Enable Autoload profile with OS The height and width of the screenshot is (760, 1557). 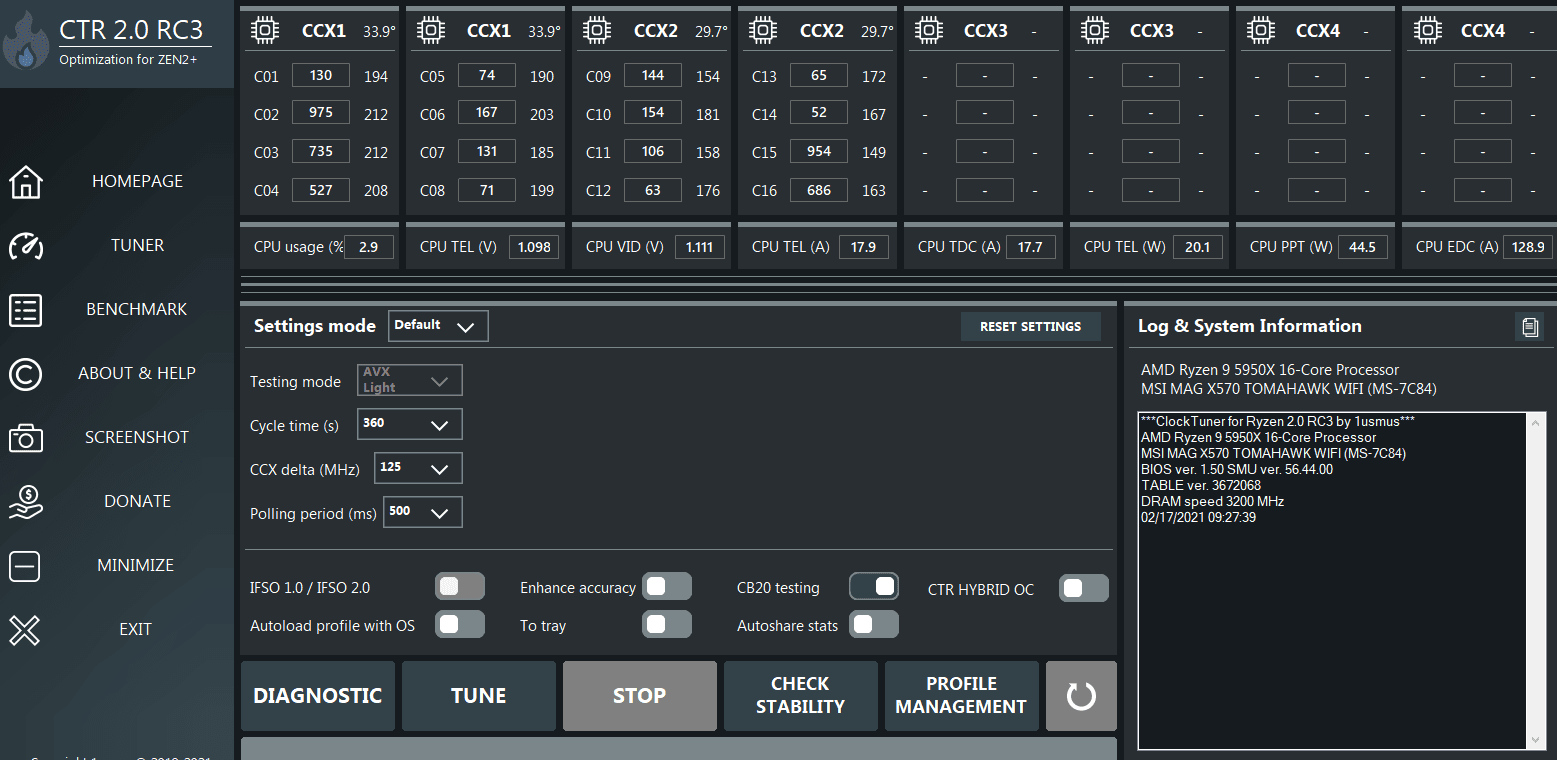(x=460, y=624)
